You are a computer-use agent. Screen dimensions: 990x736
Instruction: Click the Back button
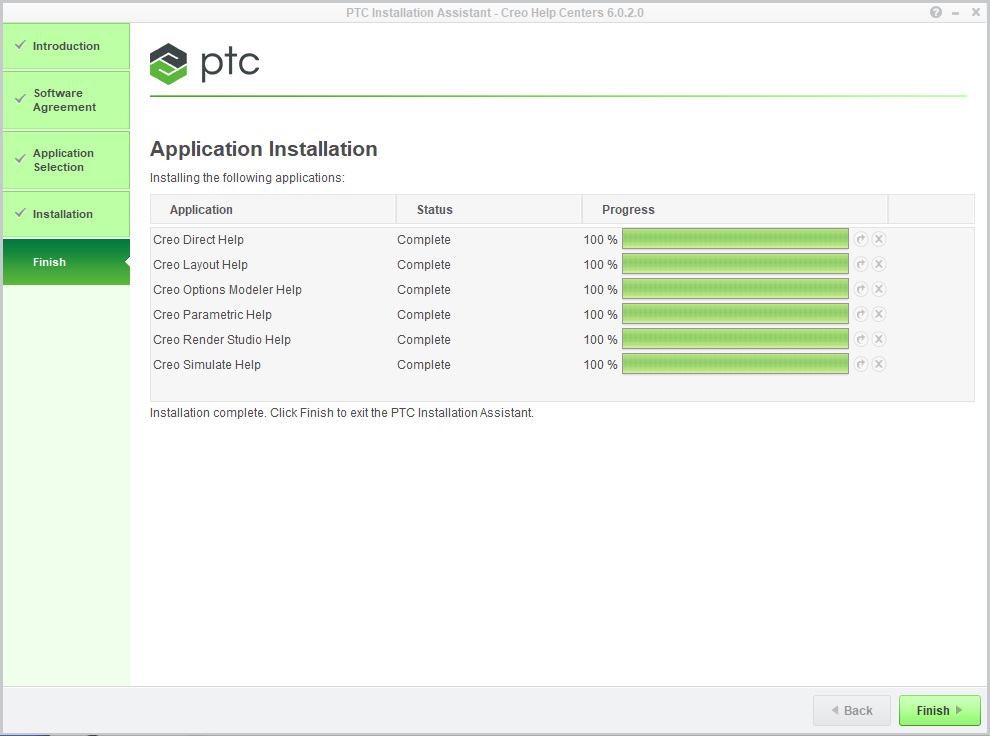click(851, 710)
